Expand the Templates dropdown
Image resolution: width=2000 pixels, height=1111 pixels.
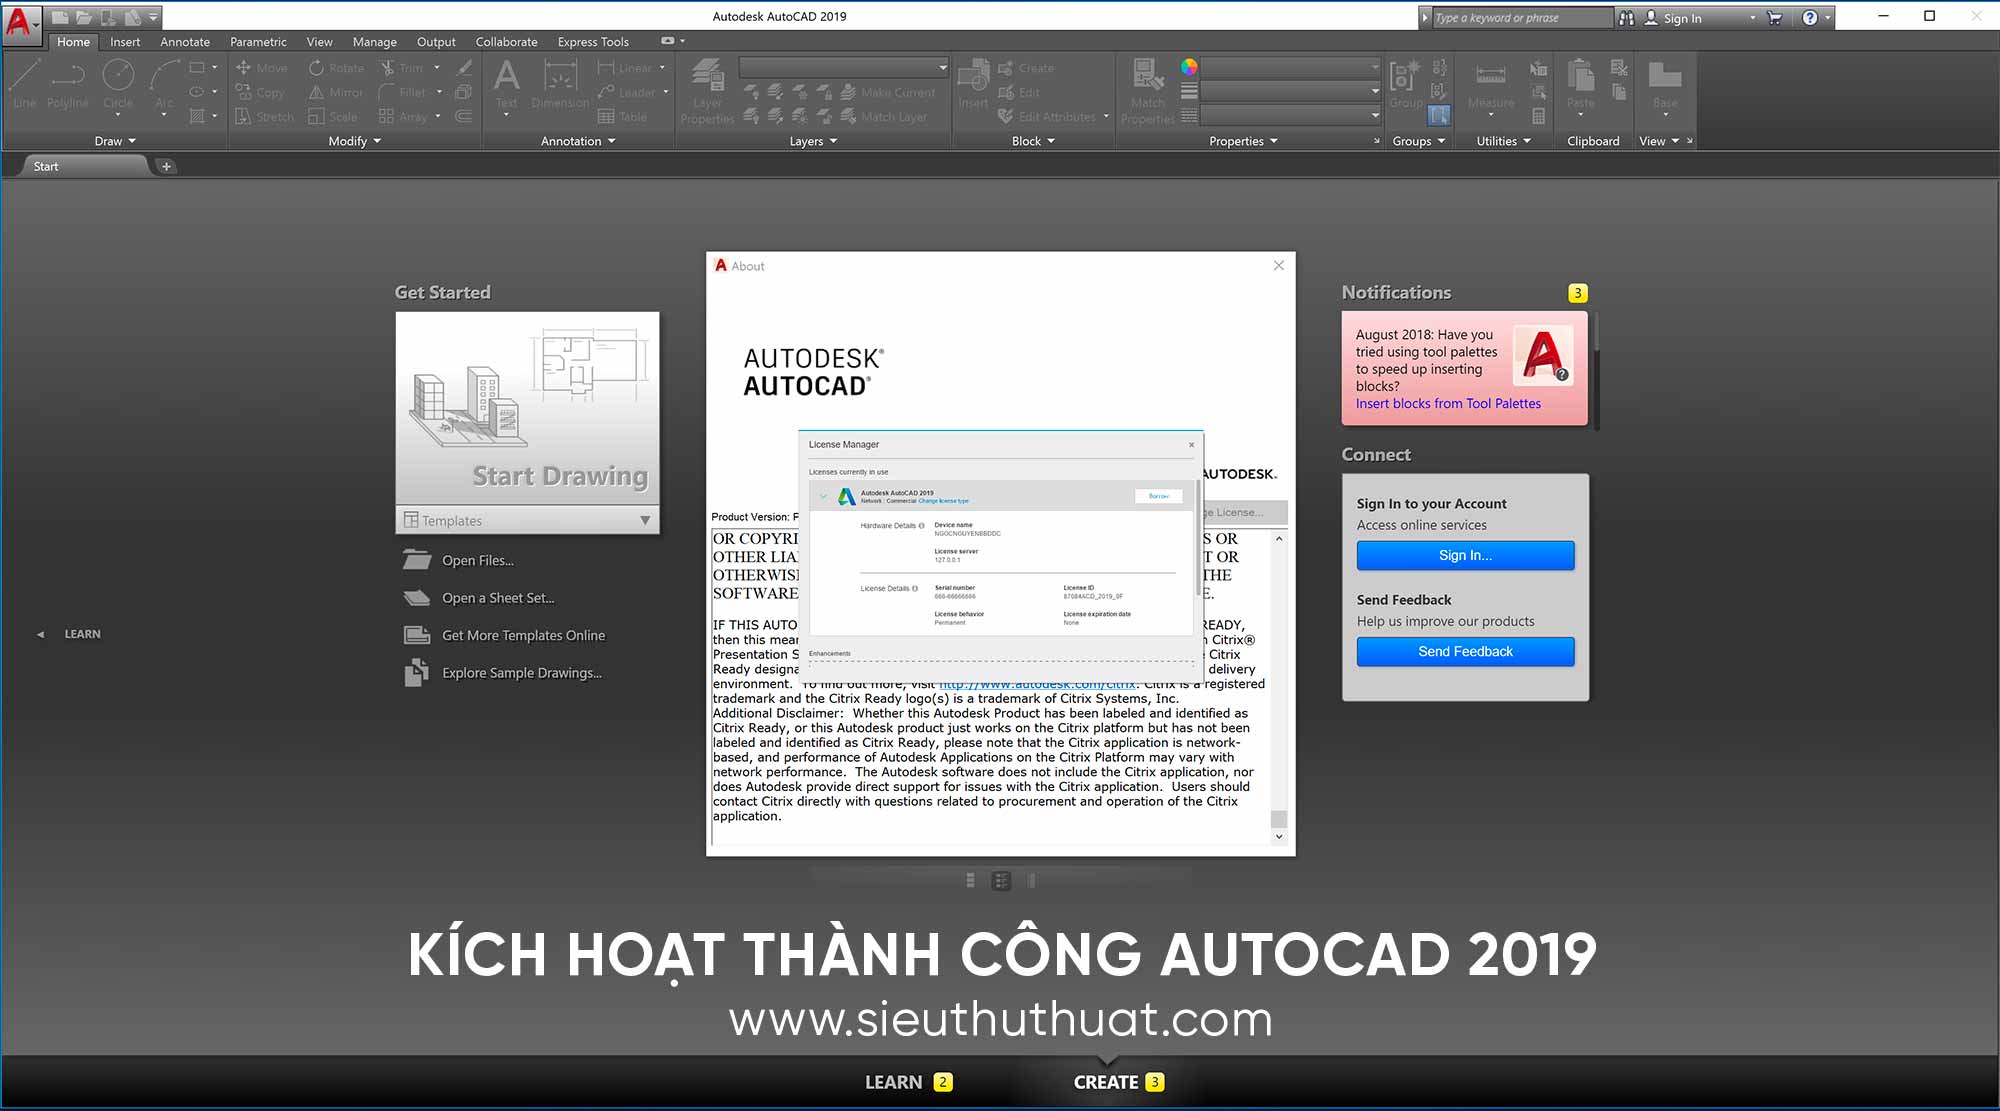pyautogui.click(x=646, y=520)
